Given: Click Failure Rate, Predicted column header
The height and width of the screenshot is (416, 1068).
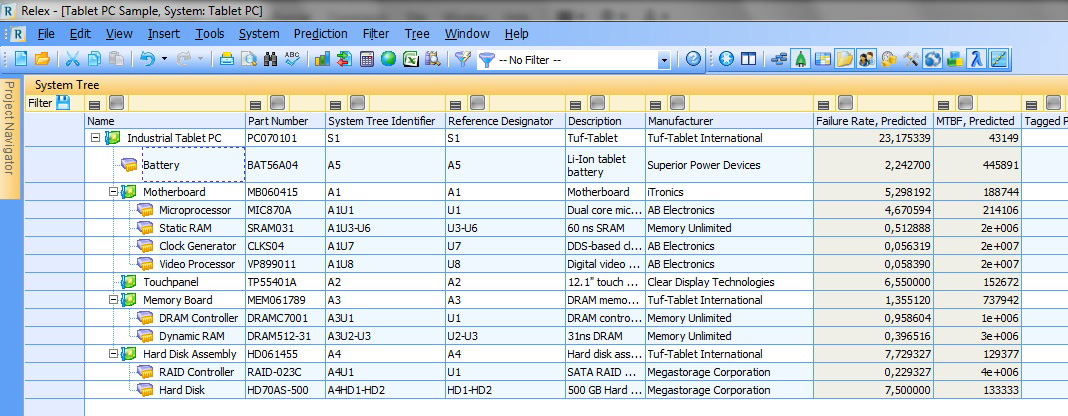Looking at the screenshot, I should (873, 121).
